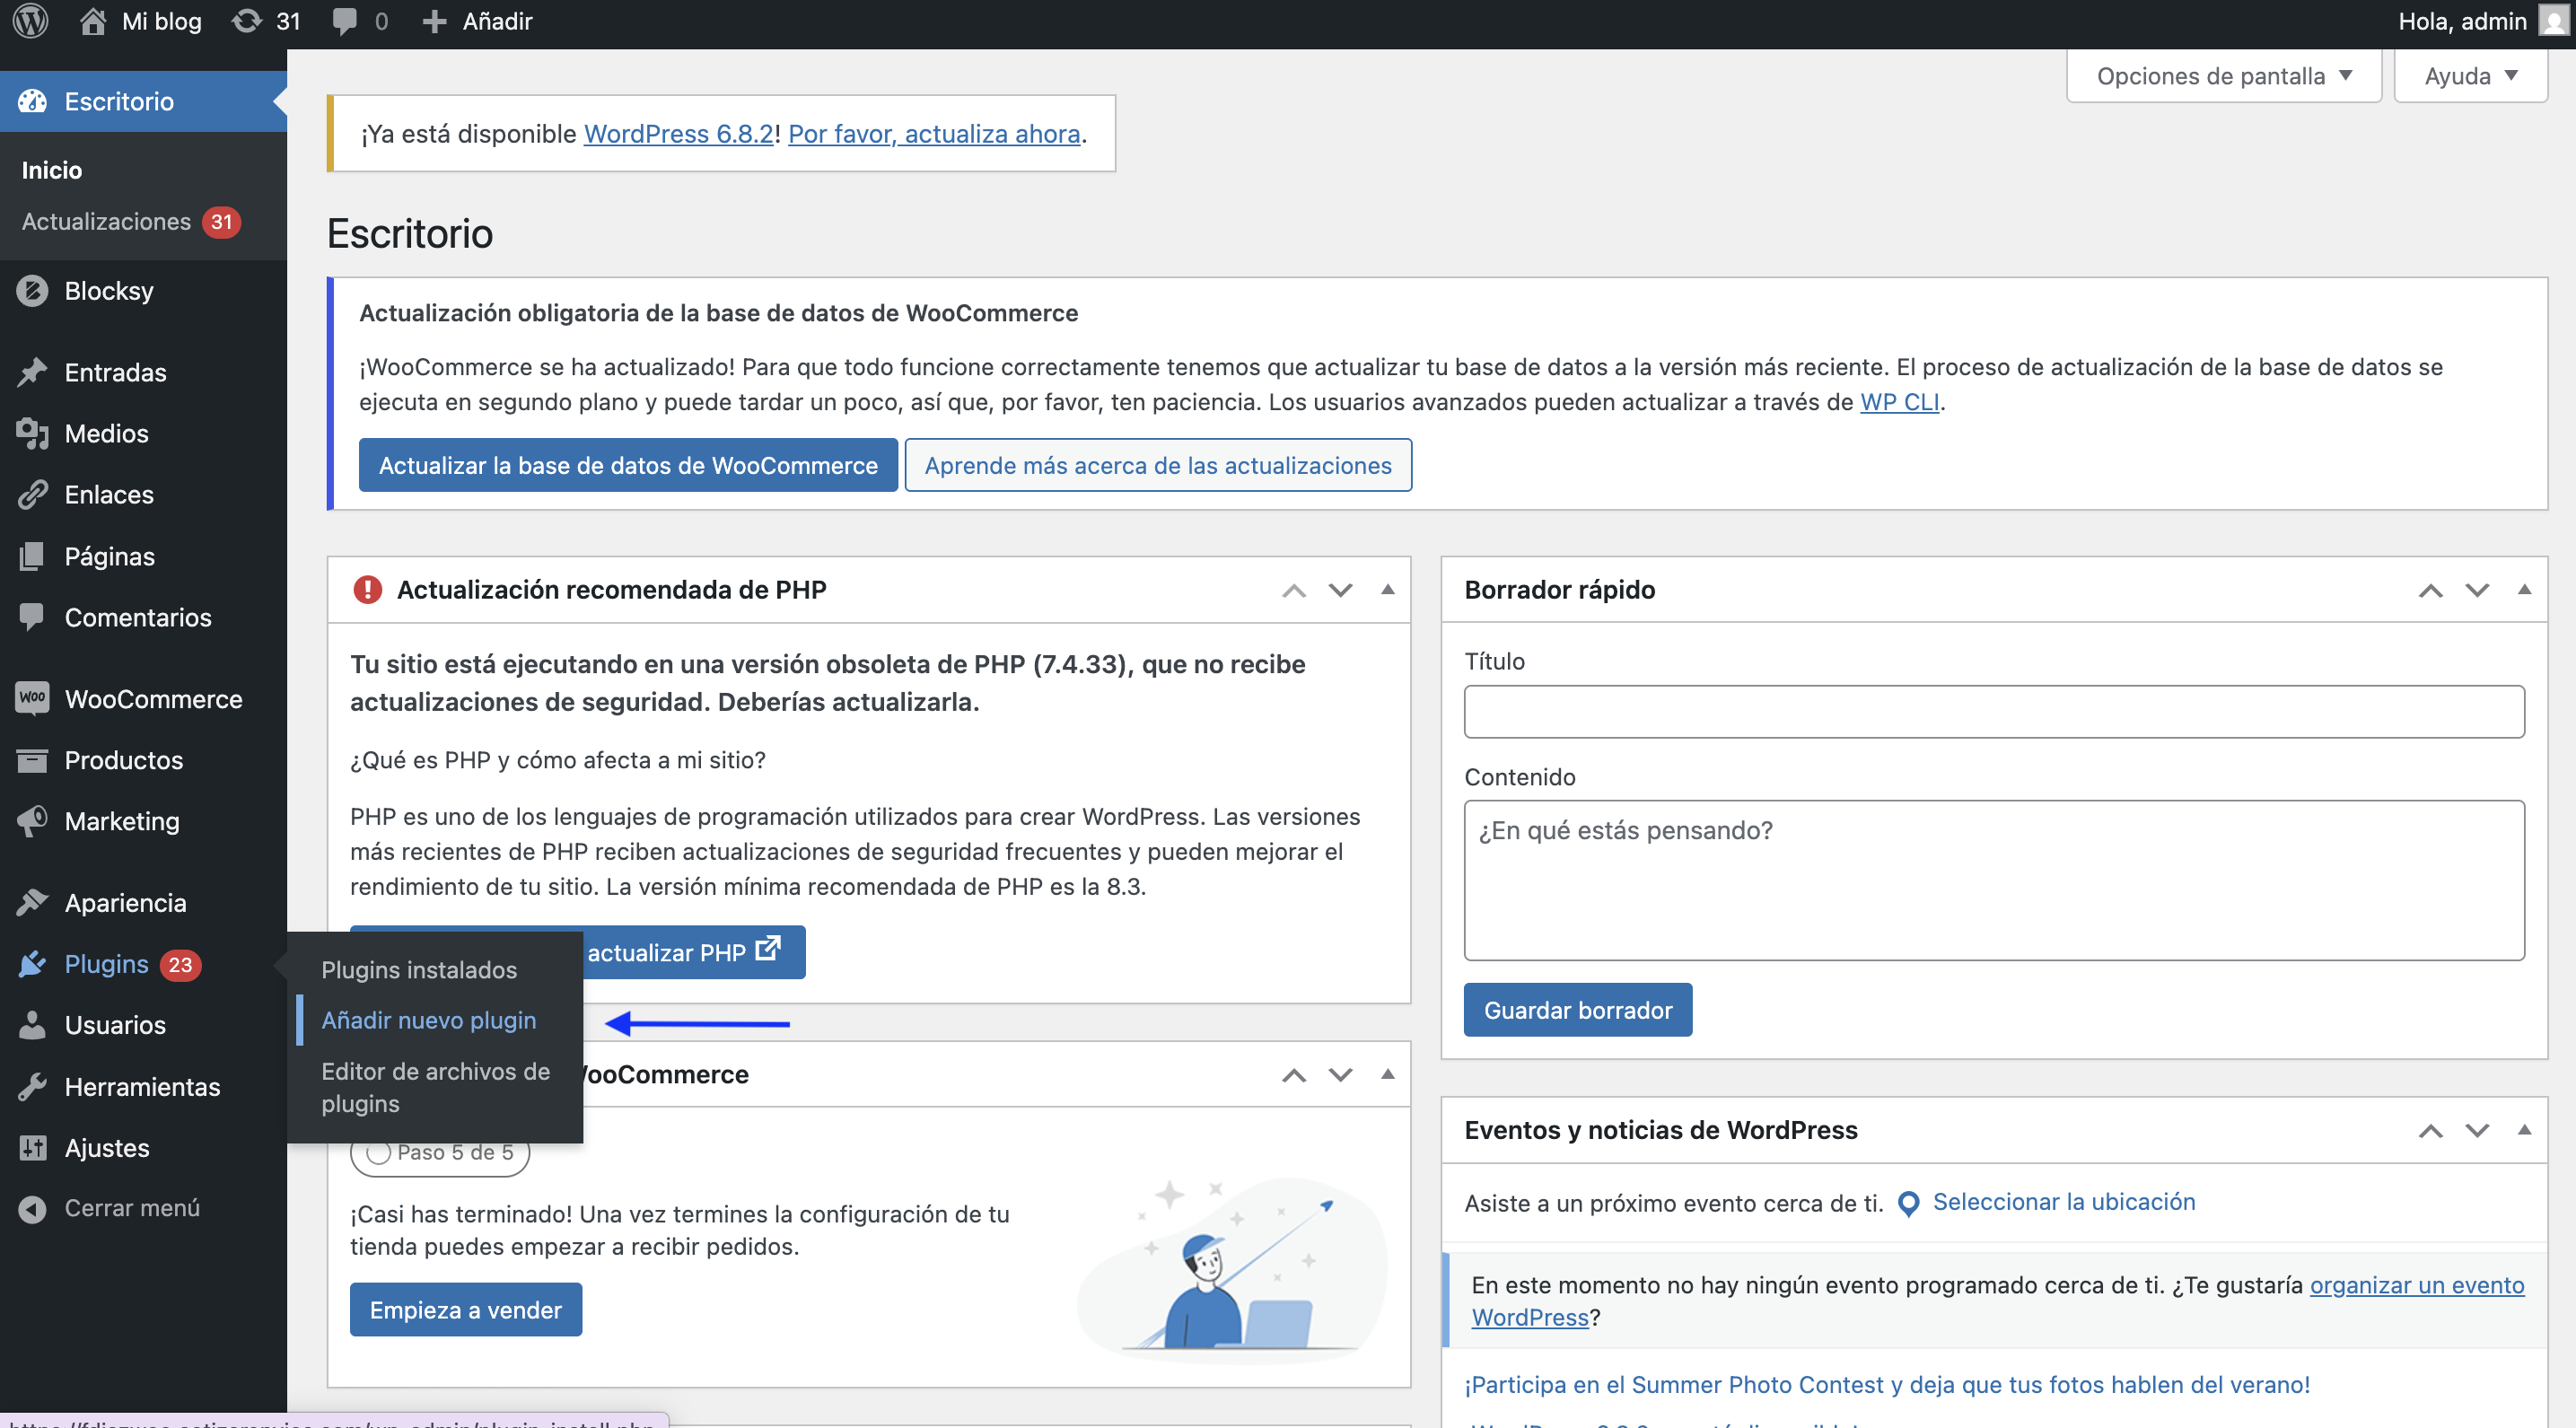
Task: Click the plus icon next to Añadir
Action: [x=434, y=22]
